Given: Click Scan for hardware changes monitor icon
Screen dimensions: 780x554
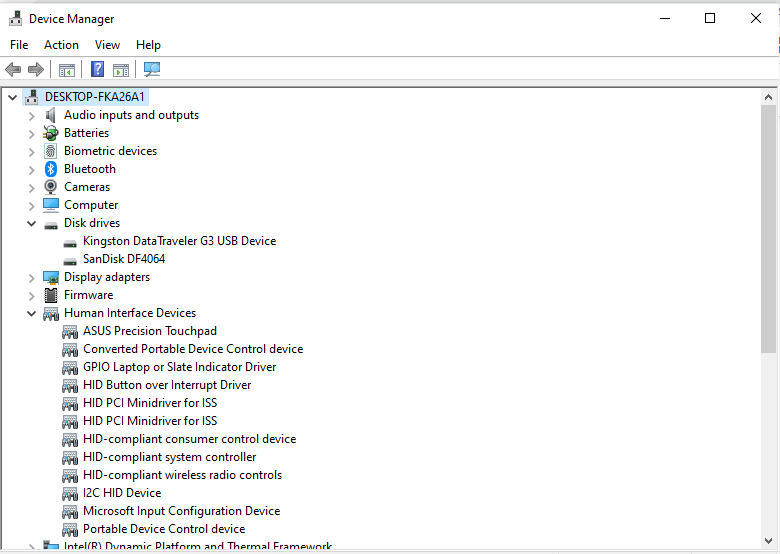Looking at the screenshot, I should (x=152, y=69).
